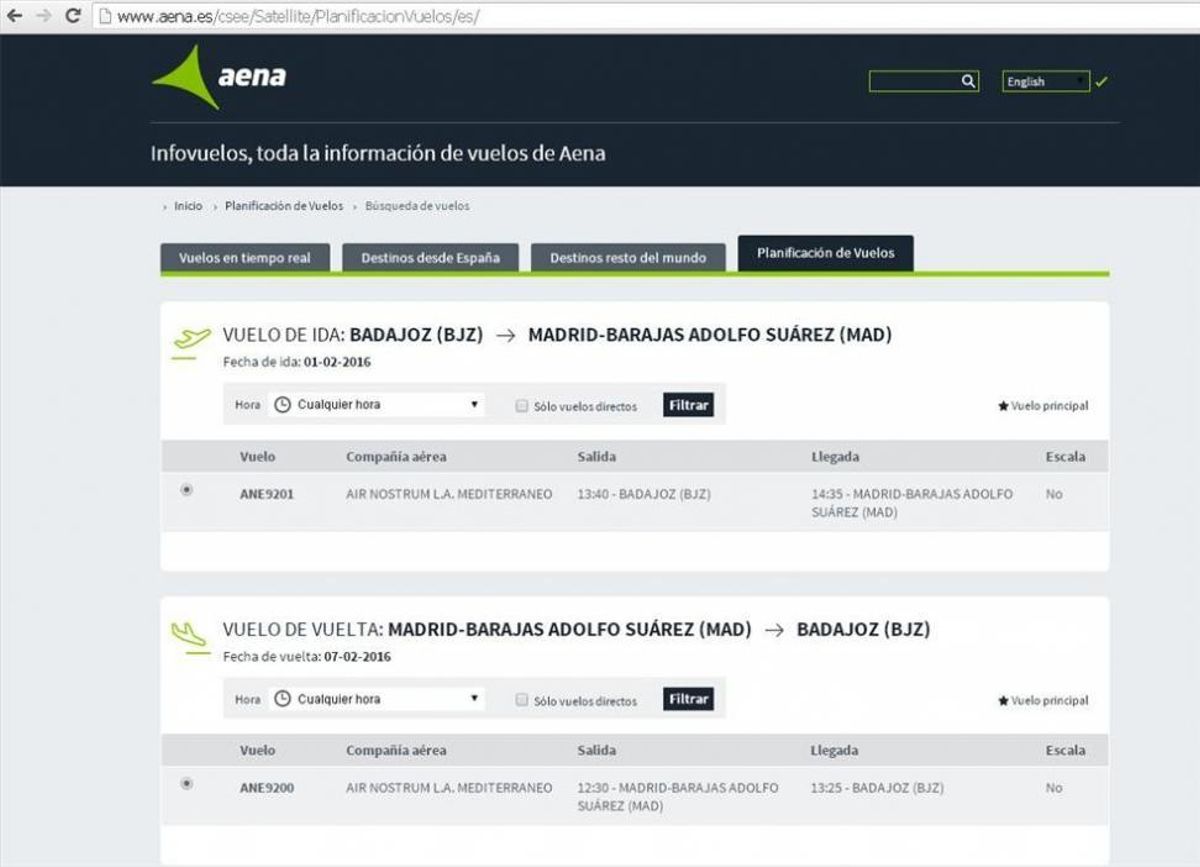
Task: Click the browser reload icon
Action: (73, 16)
